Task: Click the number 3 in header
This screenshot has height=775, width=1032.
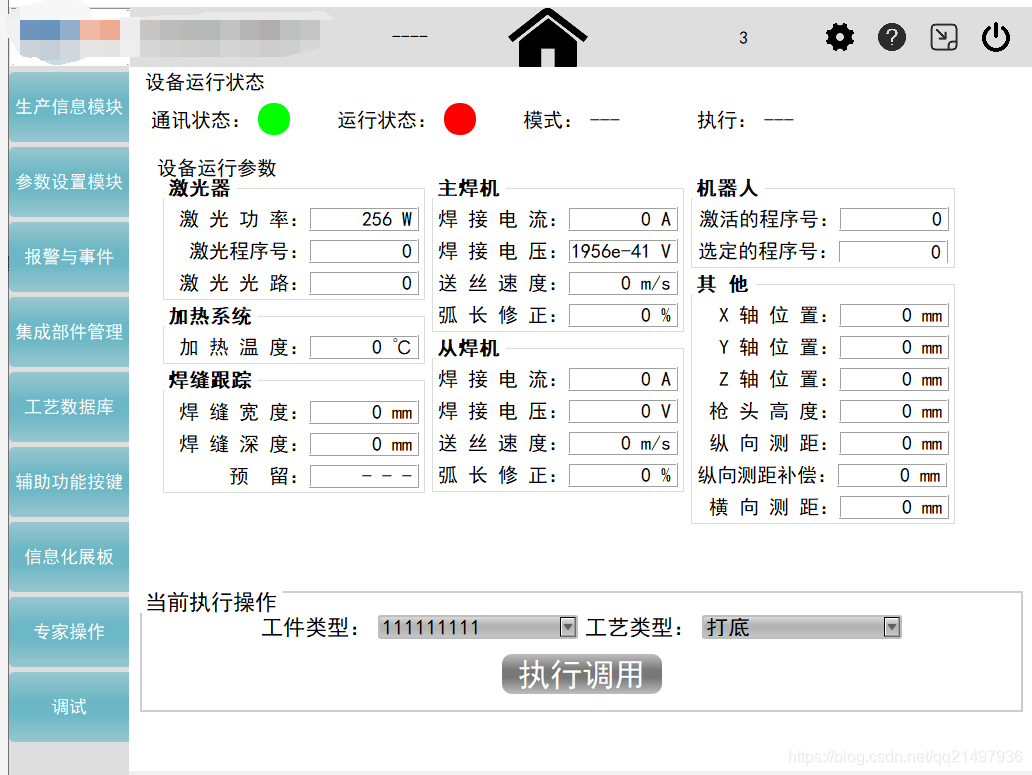Action: point(743,38)
